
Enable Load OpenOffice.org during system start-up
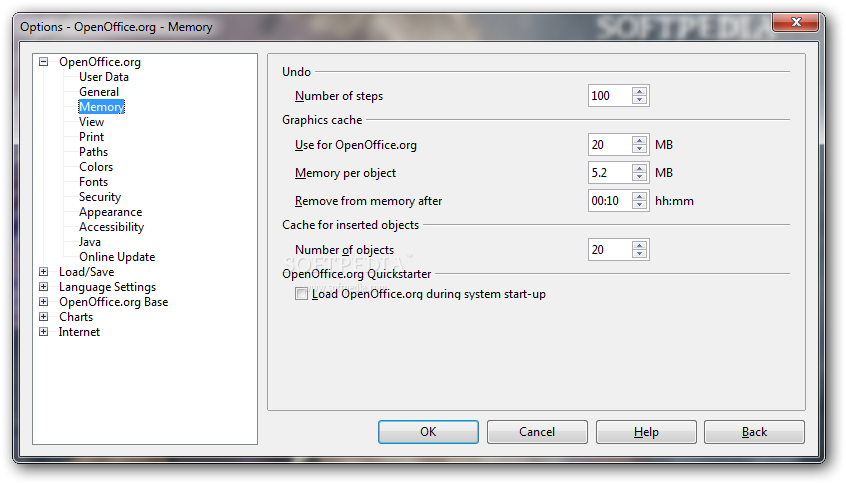coord(301,294)
